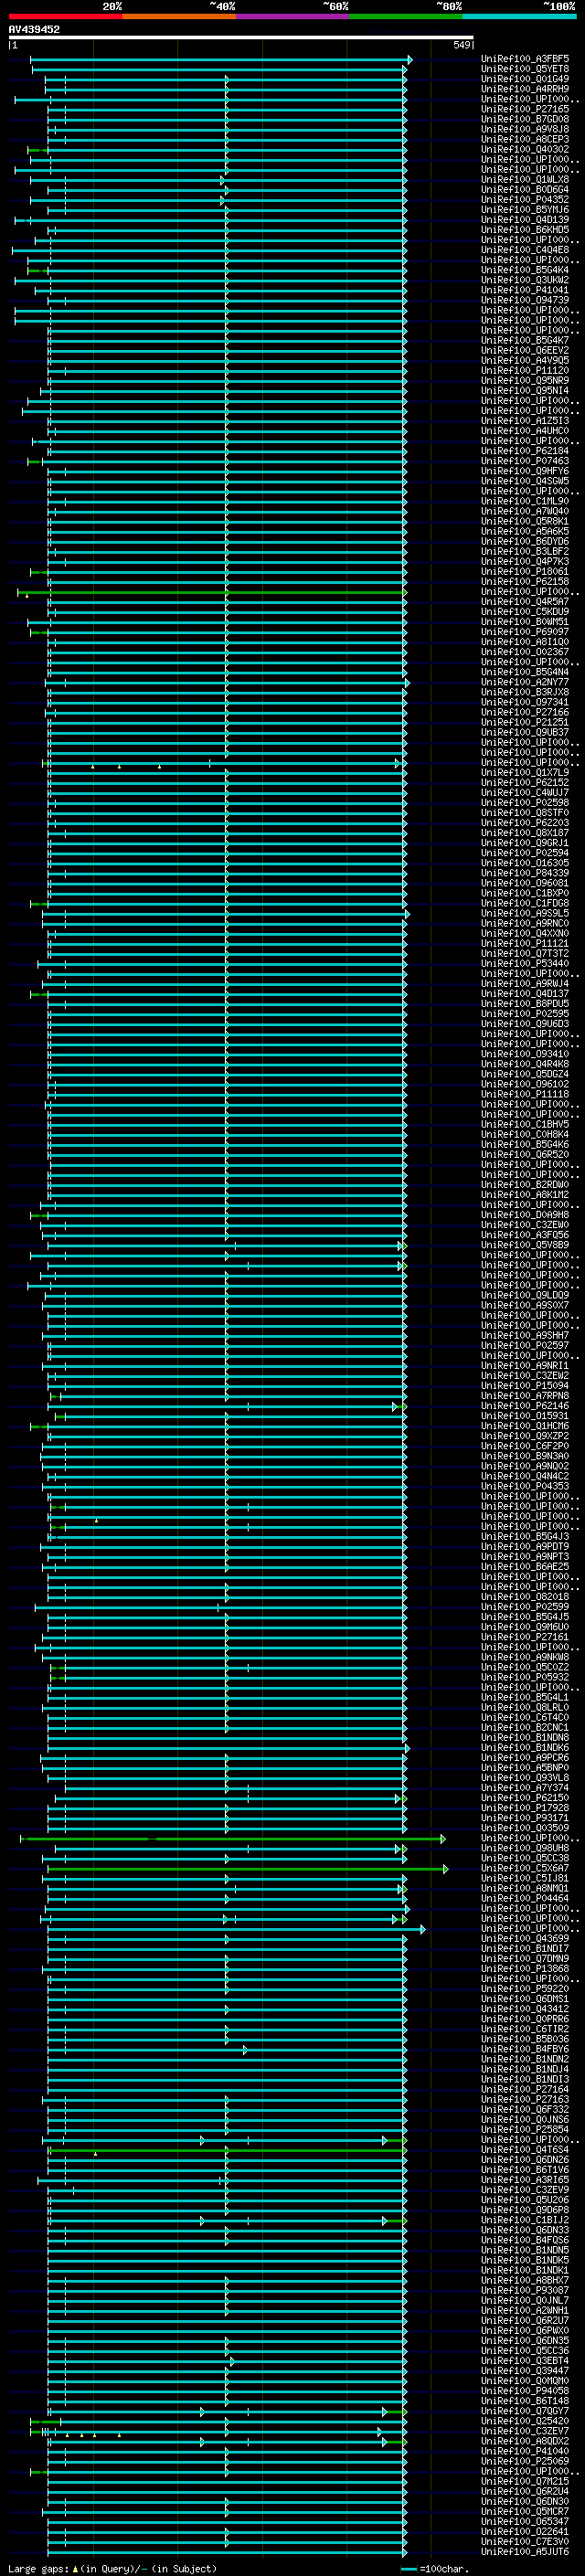Select label UniRef100_Q40302
Image resolution: width=585 pixels, height=2576 pixels.
tap(525, 150)
